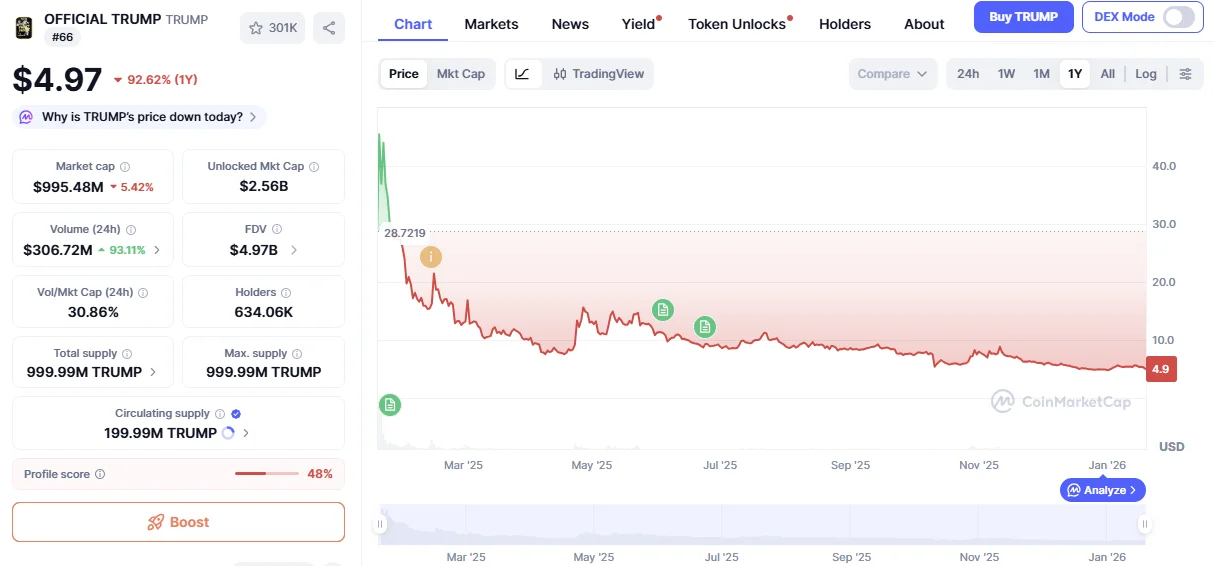Expand Circulating supply details chevron

[246, 433]
